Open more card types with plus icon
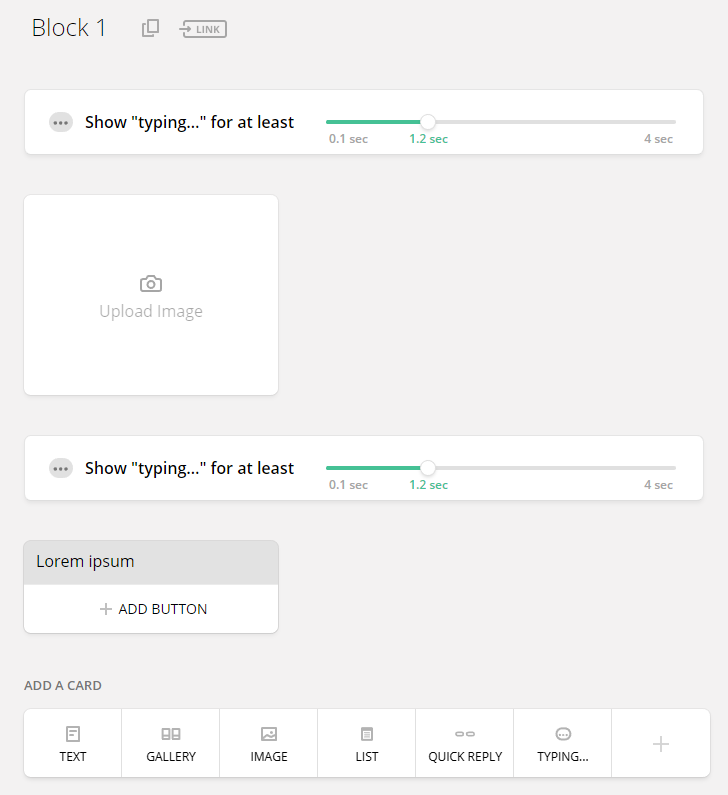This screenshot has height=795, width=728. (661, 743)
